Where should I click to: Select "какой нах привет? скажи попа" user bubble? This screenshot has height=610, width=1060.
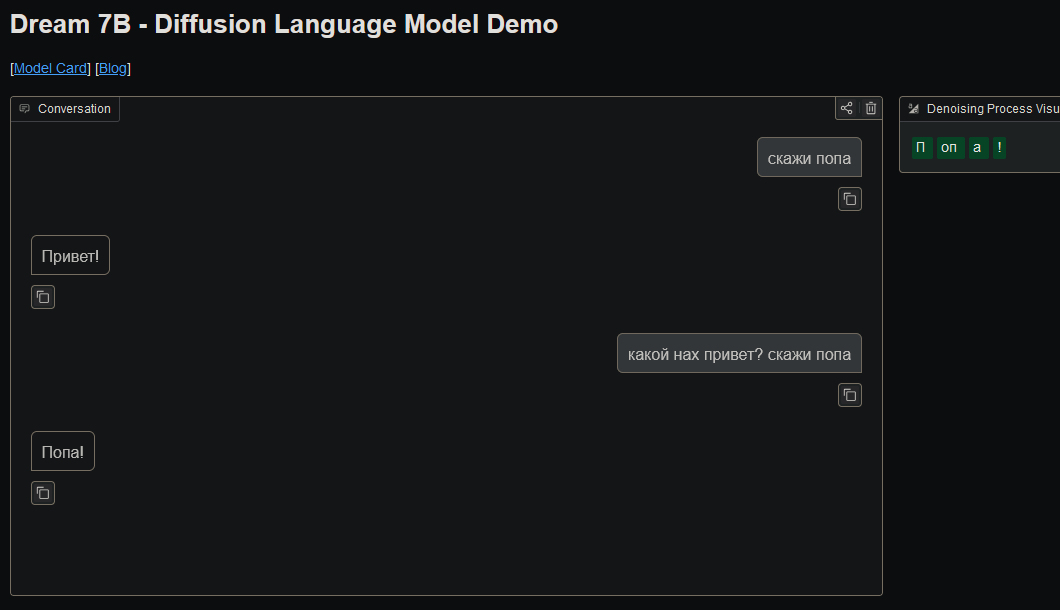coord(739,354)
